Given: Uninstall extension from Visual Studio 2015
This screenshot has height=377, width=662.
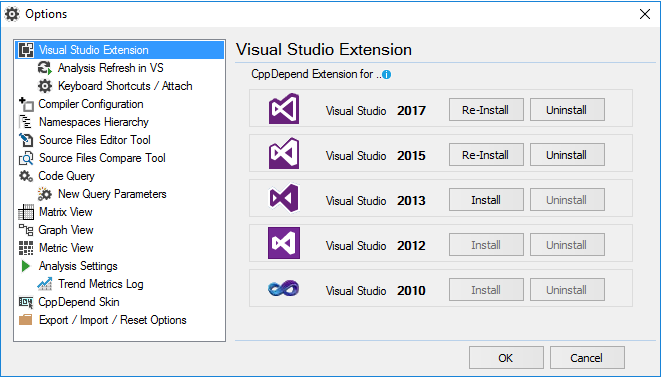Looking at the screenshot, I should coord(567,155).
